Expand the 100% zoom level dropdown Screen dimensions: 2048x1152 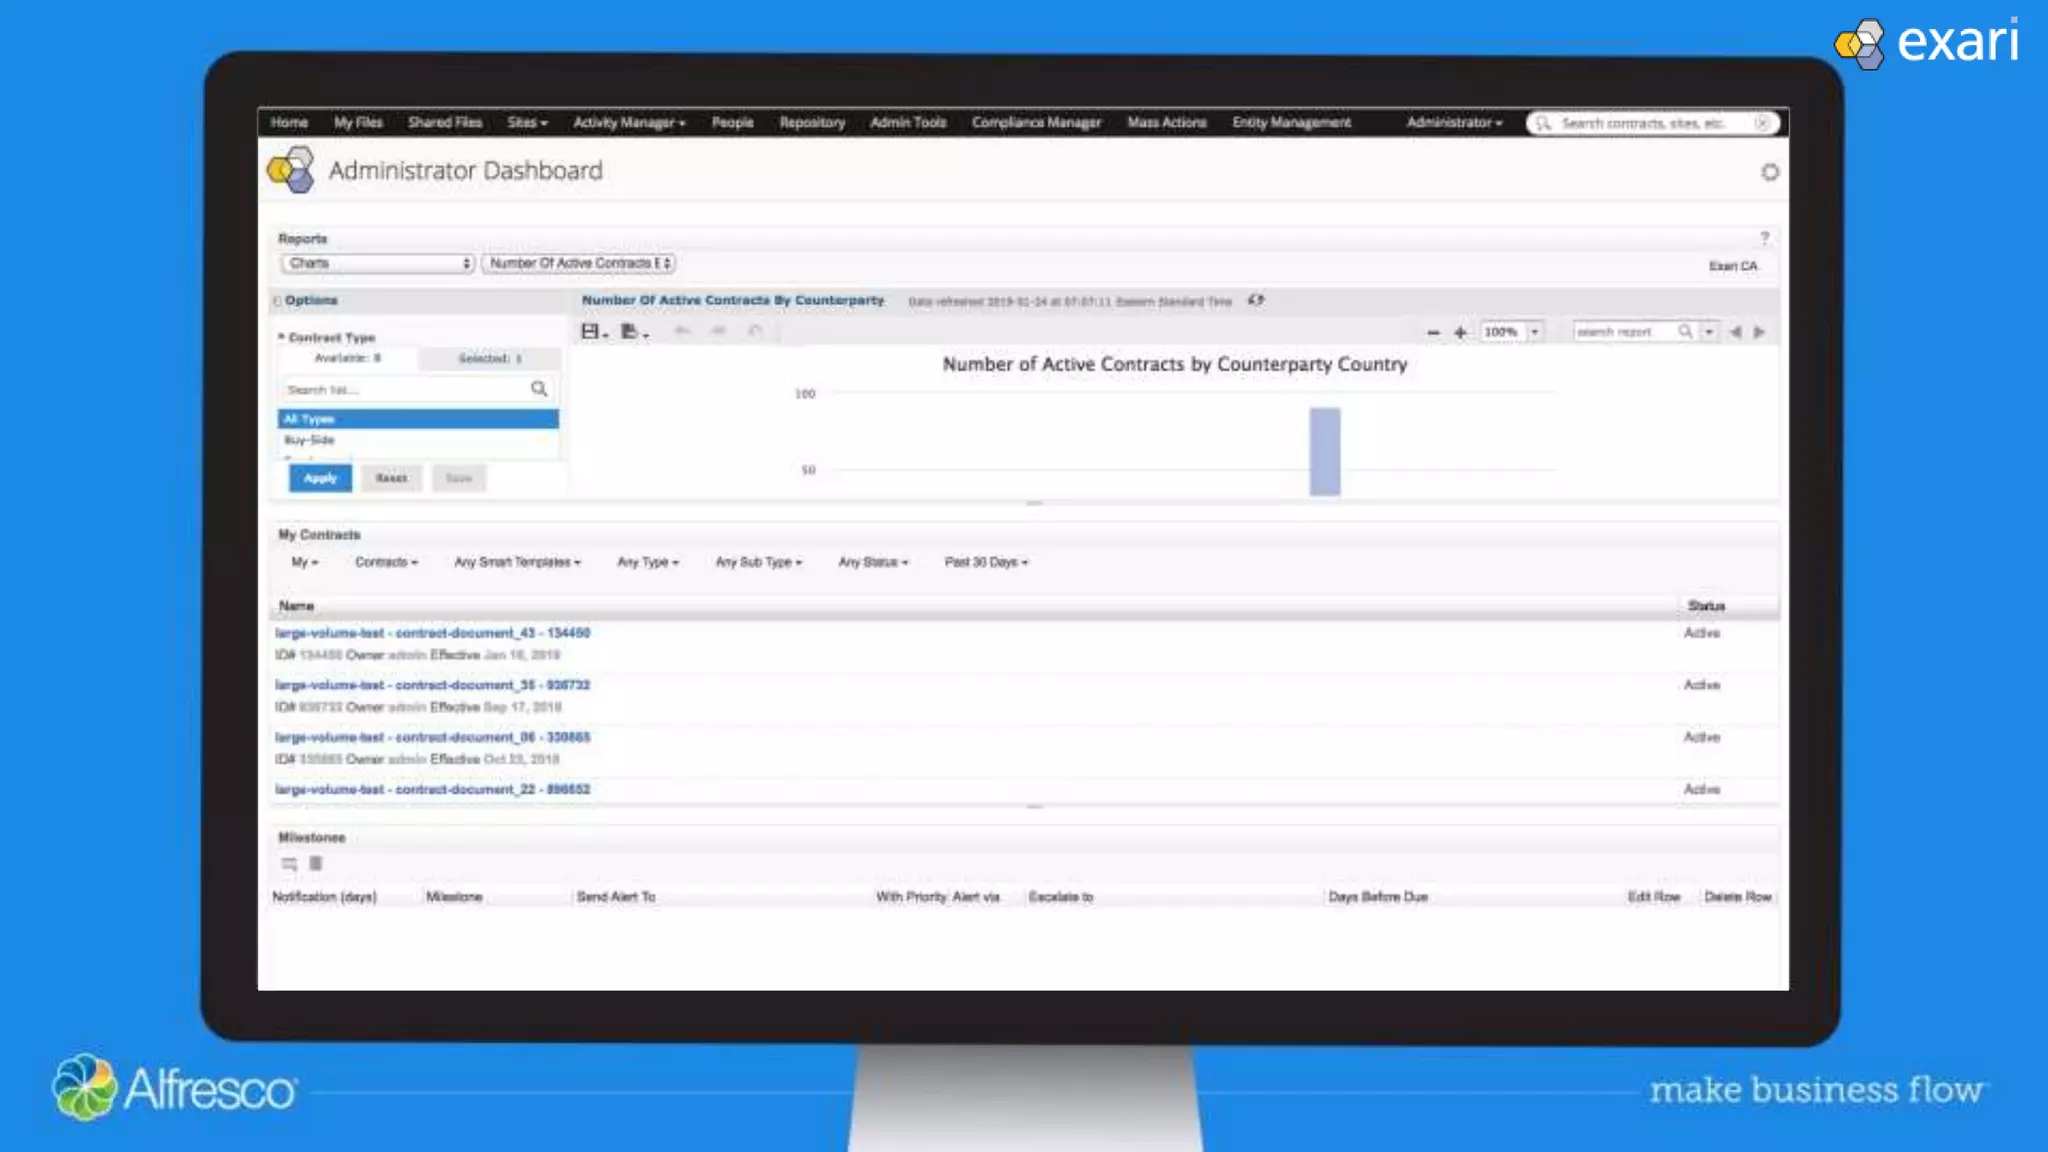tap(1534, 332)
